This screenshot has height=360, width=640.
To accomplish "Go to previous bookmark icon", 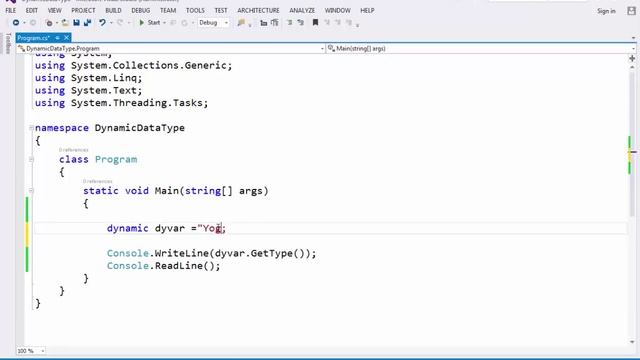I will pyautogui.click(x=327, y=23).
